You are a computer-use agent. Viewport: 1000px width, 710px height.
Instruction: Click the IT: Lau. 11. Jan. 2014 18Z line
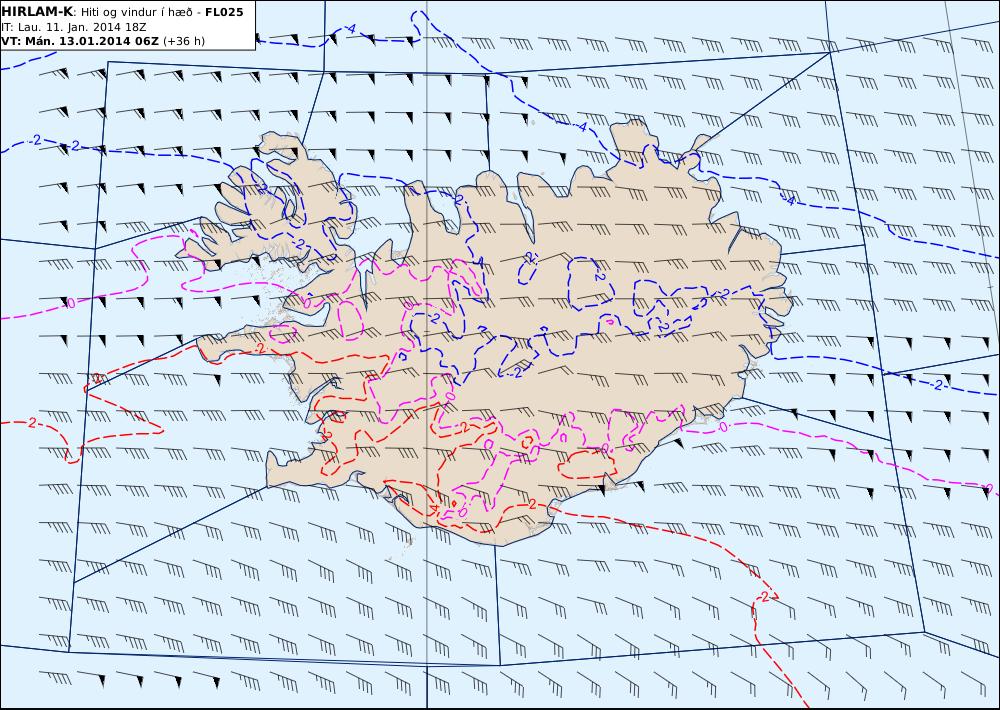(x=74, y=27)
